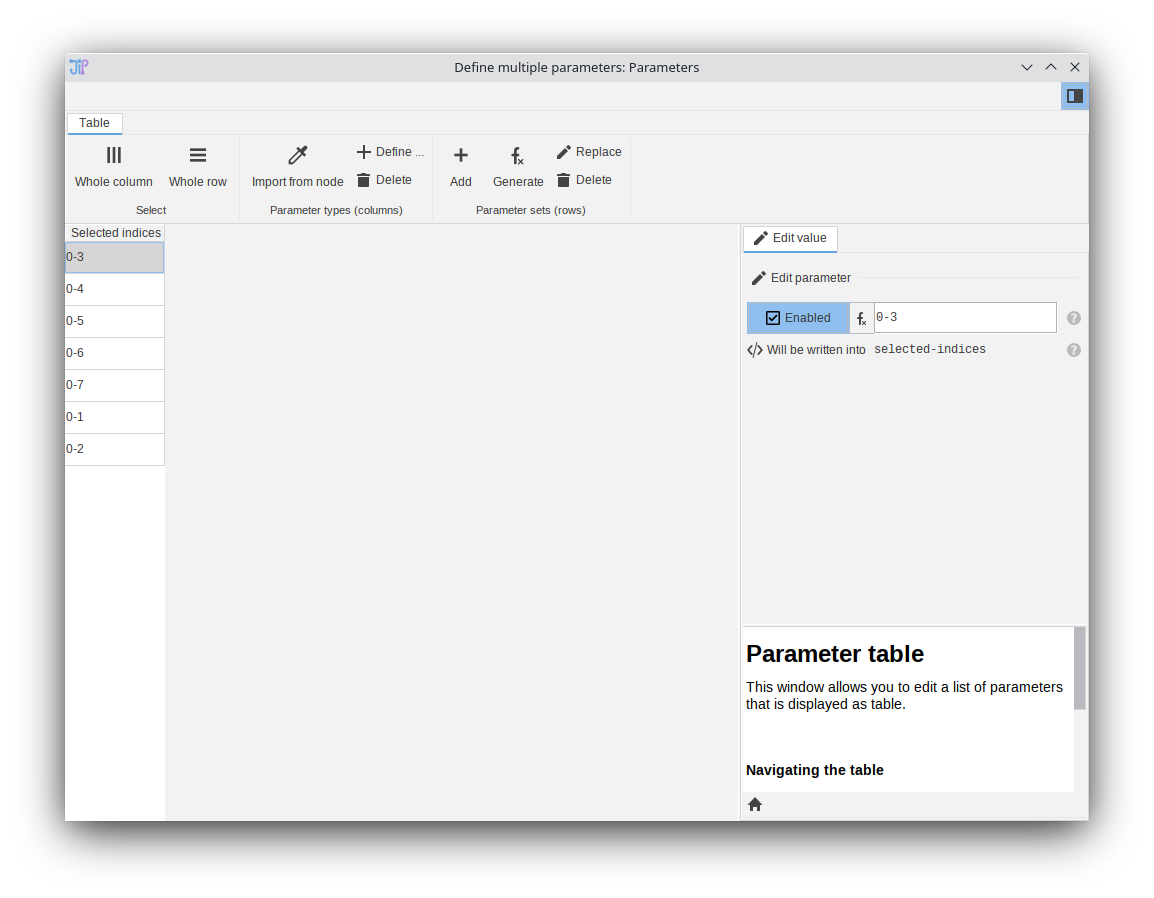Open the Define column menu

(x=389, y=151)
